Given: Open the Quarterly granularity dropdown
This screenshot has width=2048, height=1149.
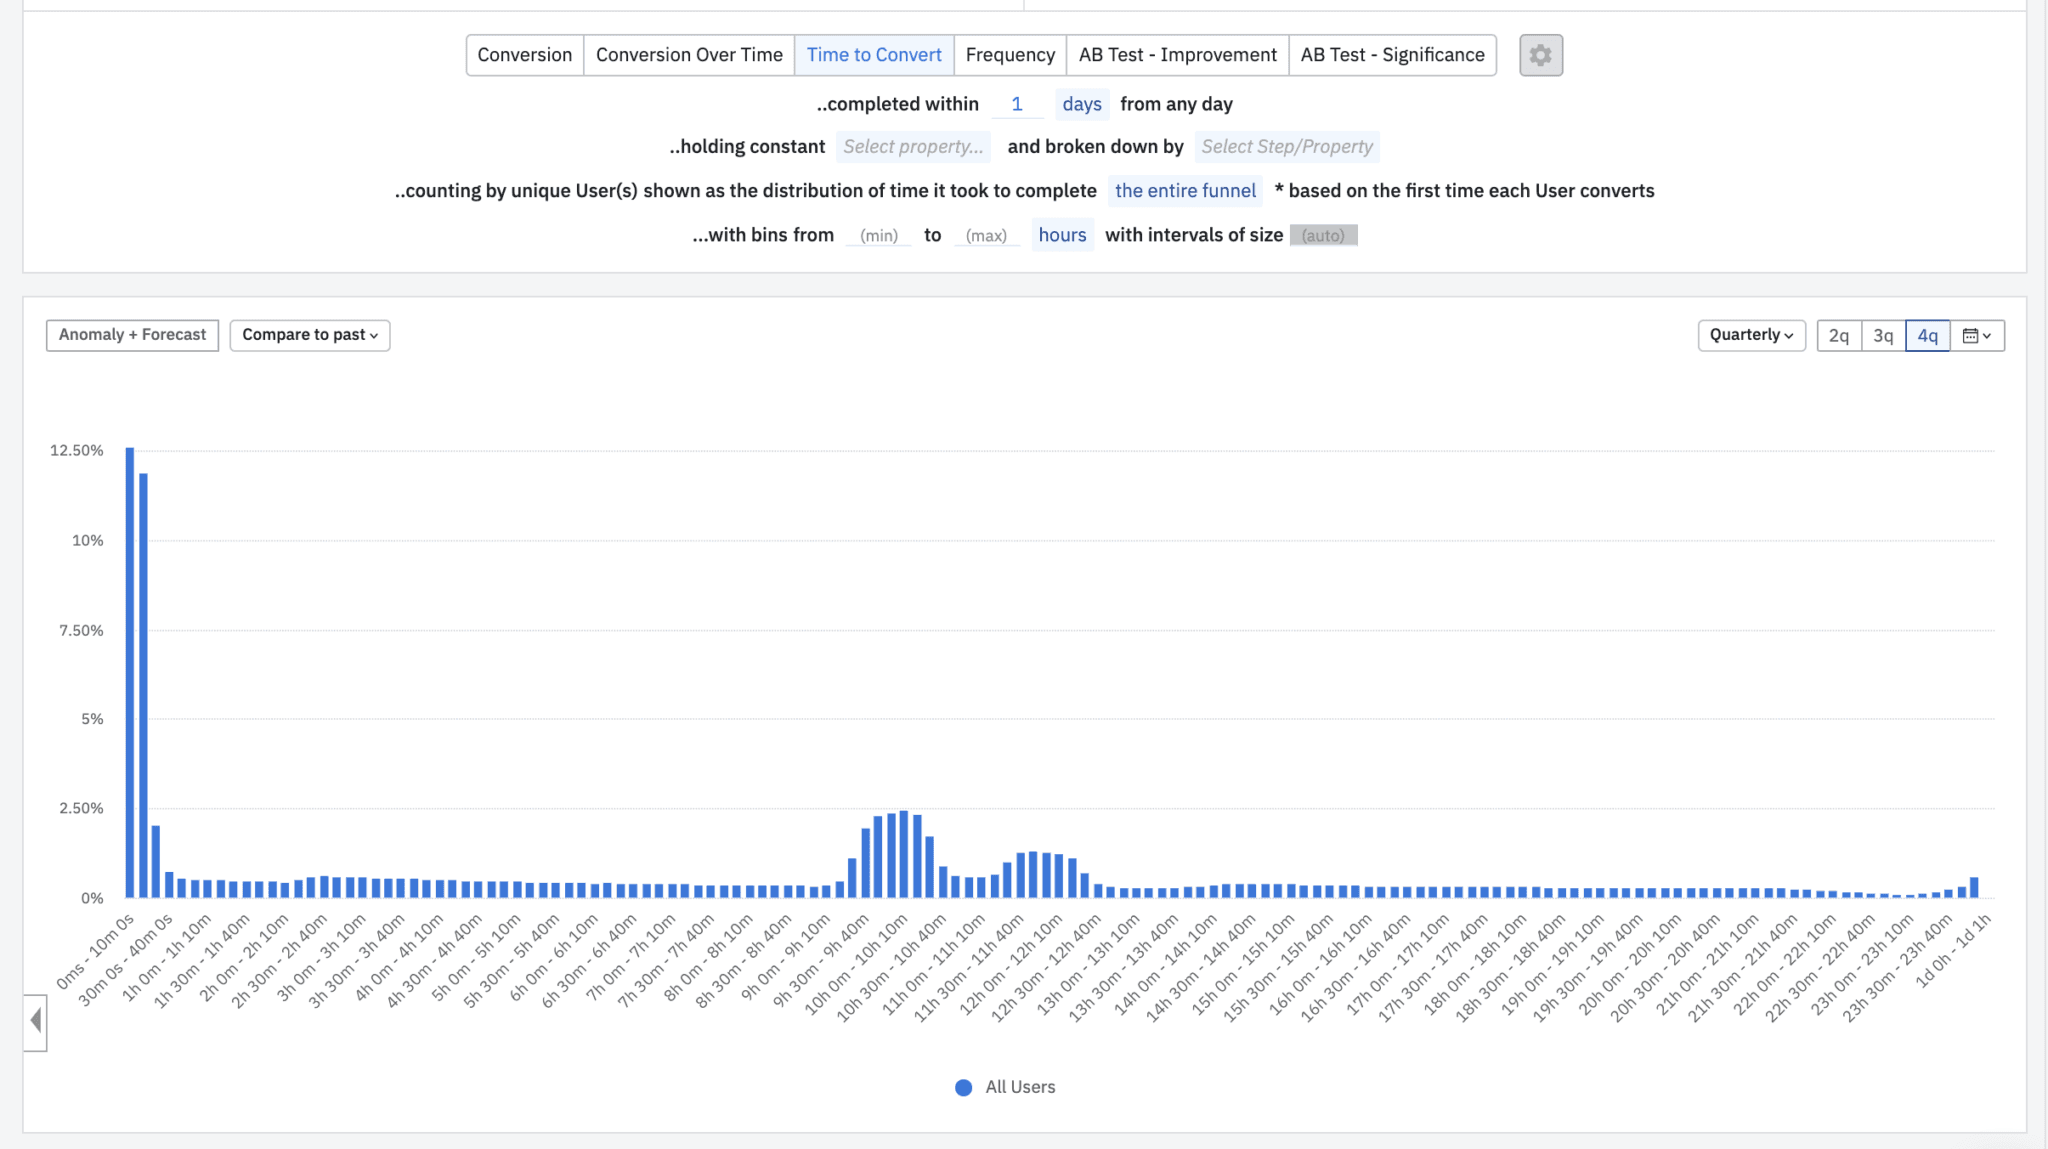Looking at the screenshot, I should 1751,335.
